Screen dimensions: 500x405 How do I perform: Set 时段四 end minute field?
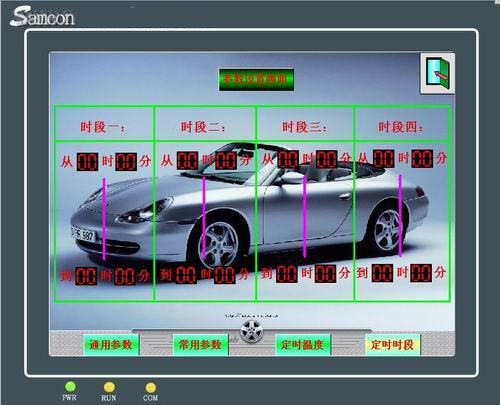point(421,273)
